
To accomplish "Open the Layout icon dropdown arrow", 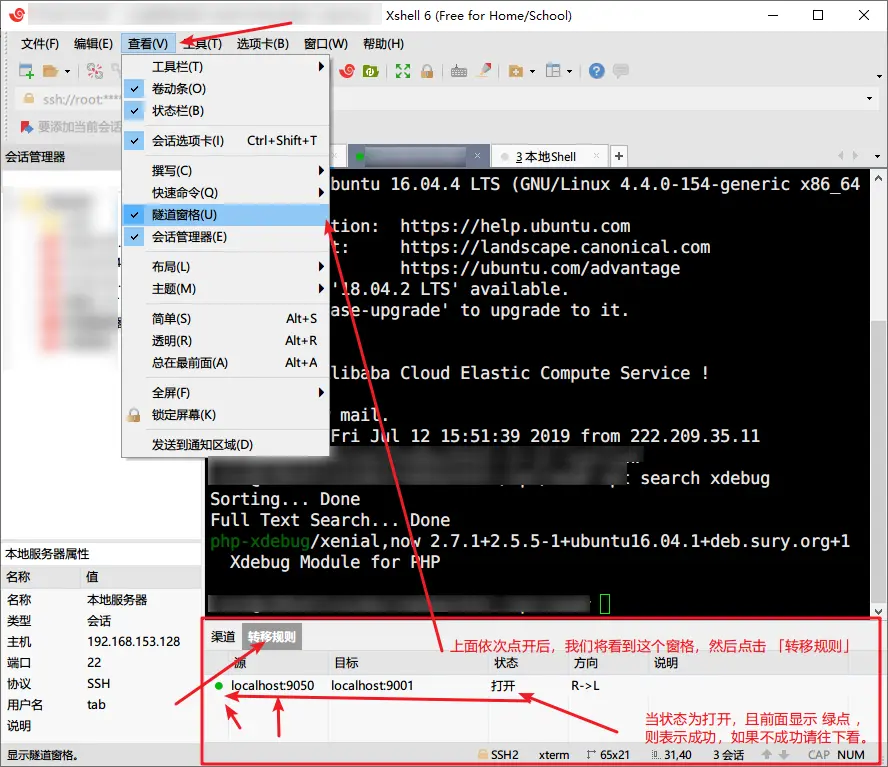I will point(570,71).
